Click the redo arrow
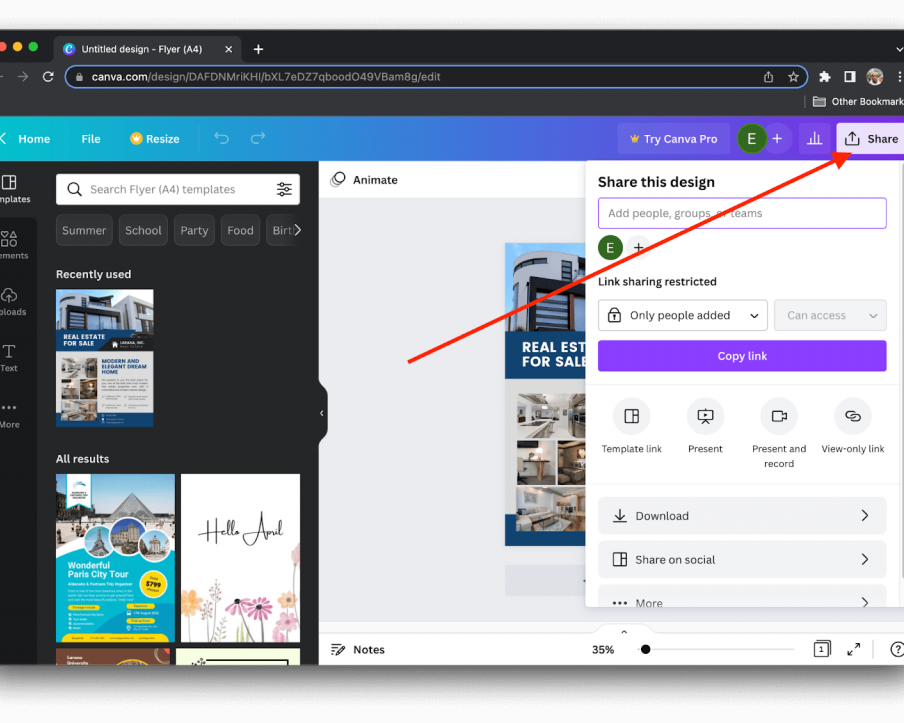The image size is (904, 723). click(258, 139)
